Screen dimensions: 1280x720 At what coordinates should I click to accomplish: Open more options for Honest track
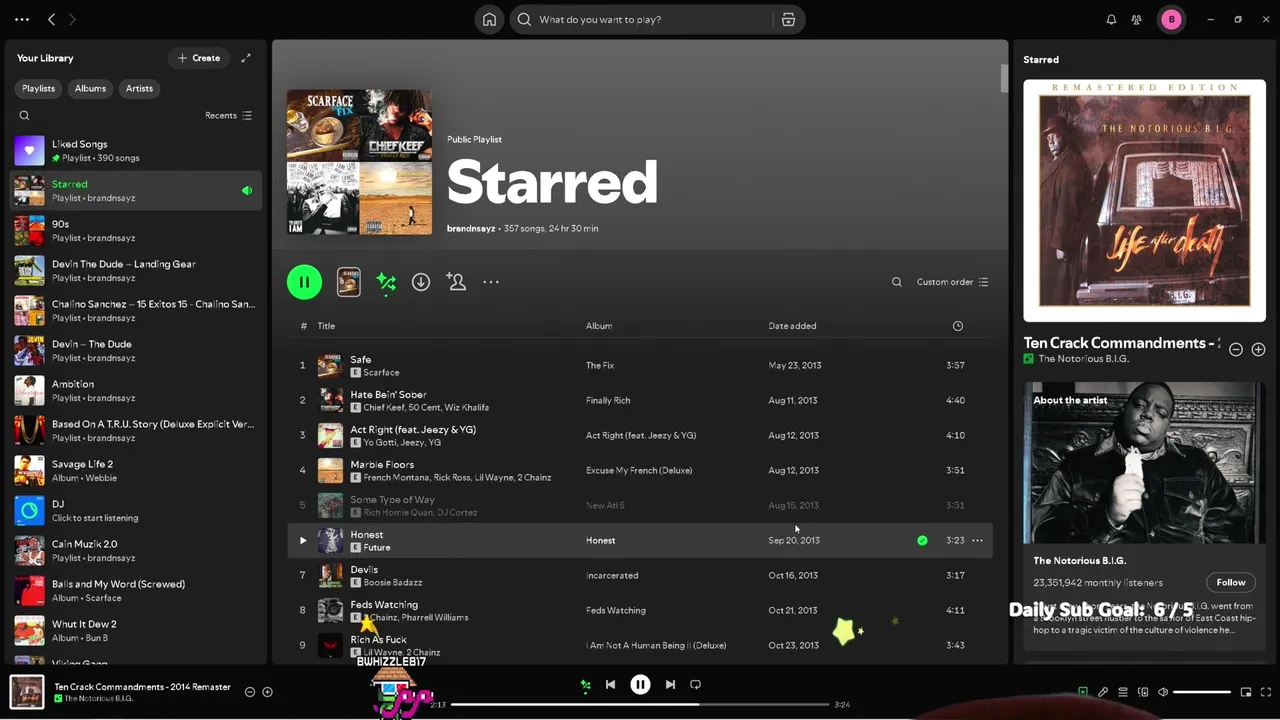click(x=977, y=540)
